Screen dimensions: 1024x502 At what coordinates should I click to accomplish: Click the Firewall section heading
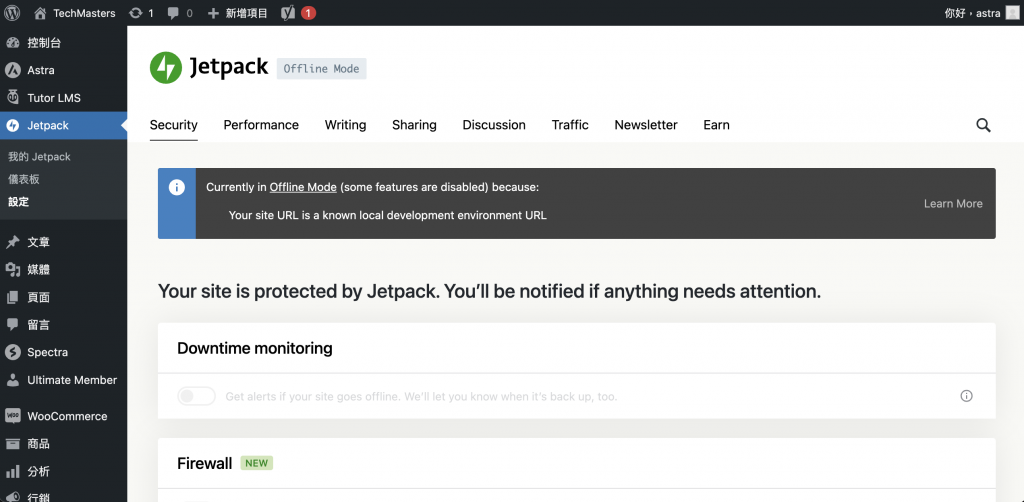(x=204, y=463)
